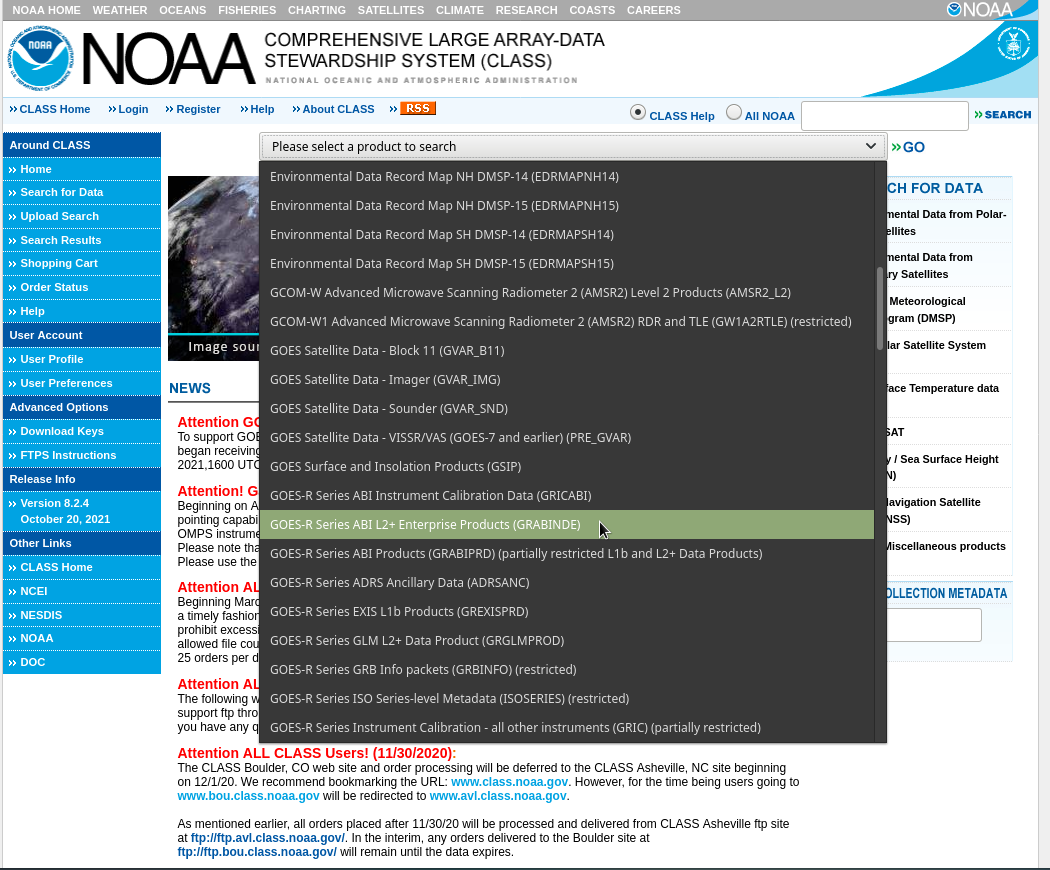Open COASTS in the top NOAA menu
The width and height of the screenshot is (1050, 870).
(592, 10)
